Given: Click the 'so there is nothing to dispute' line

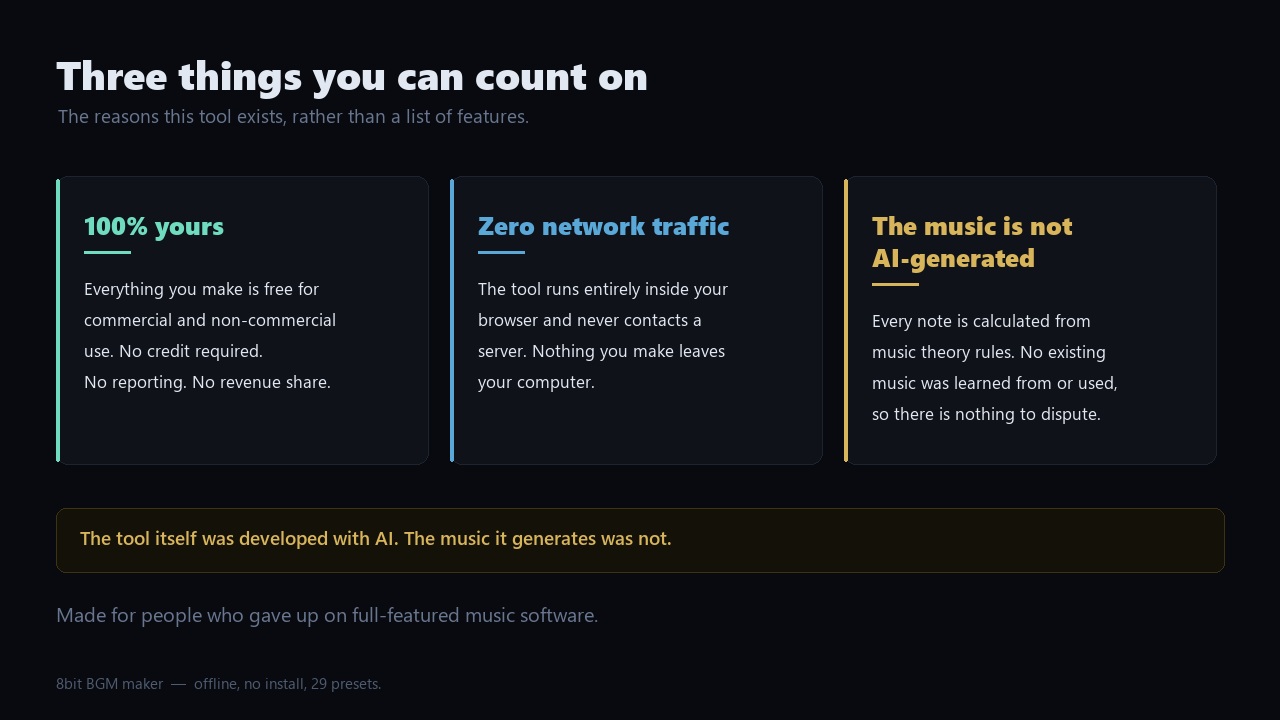Looking at the screenshot, I should [x=986, y=414].
